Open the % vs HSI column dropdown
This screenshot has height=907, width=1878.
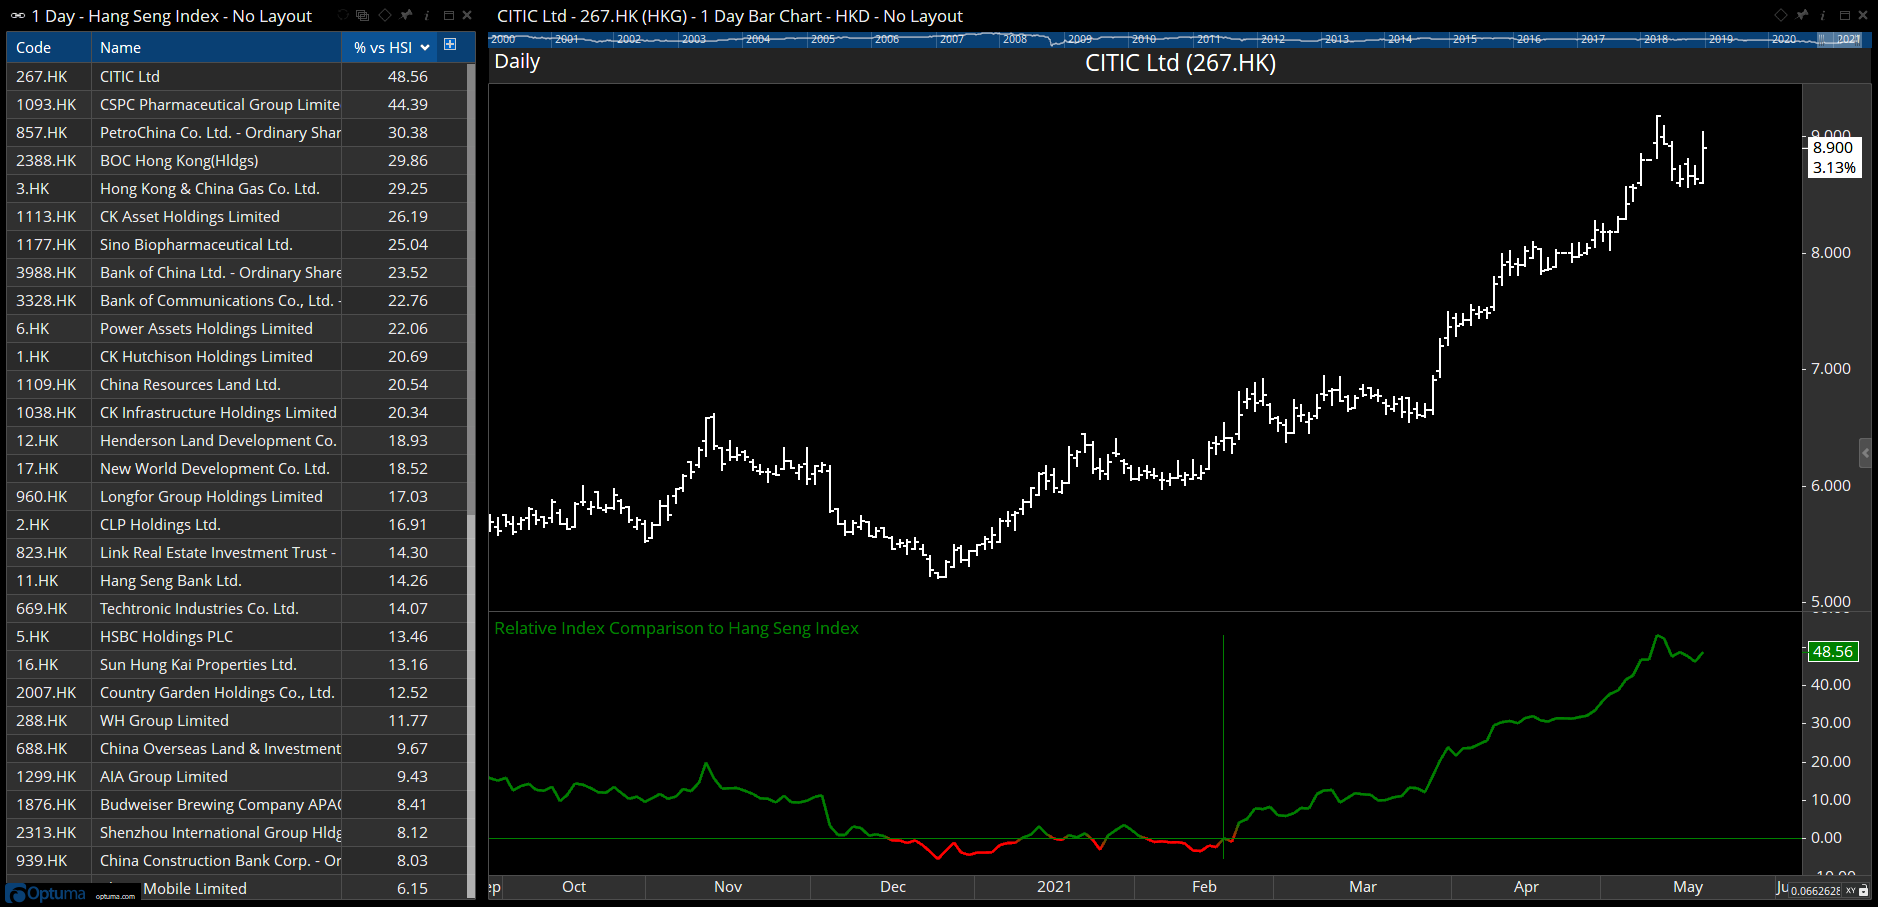[x=425, y=47]
